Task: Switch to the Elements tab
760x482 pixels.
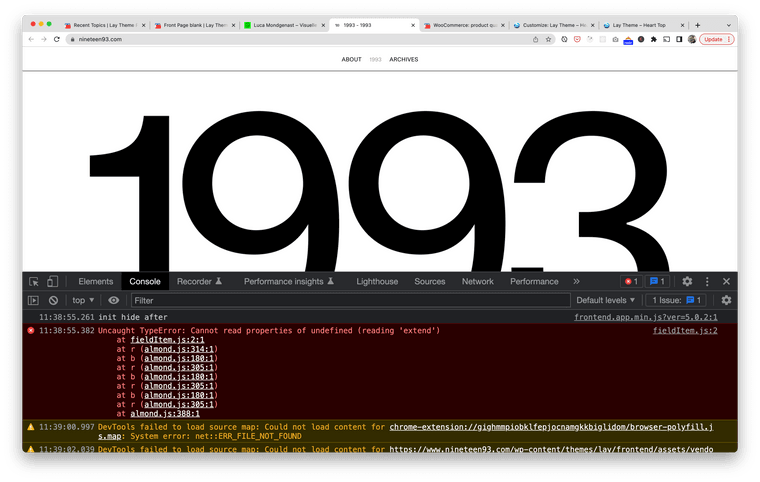Action: point(96,282)
